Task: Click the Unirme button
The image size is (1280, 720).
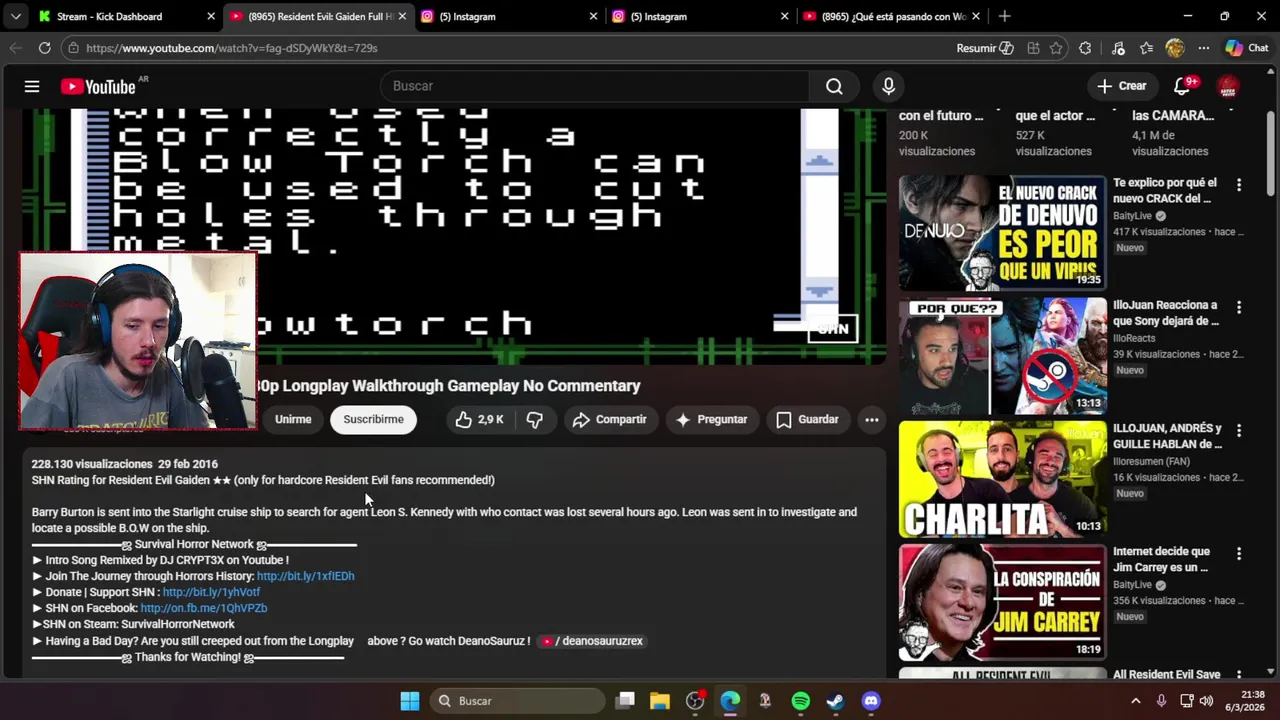Action: pos(293,420)
